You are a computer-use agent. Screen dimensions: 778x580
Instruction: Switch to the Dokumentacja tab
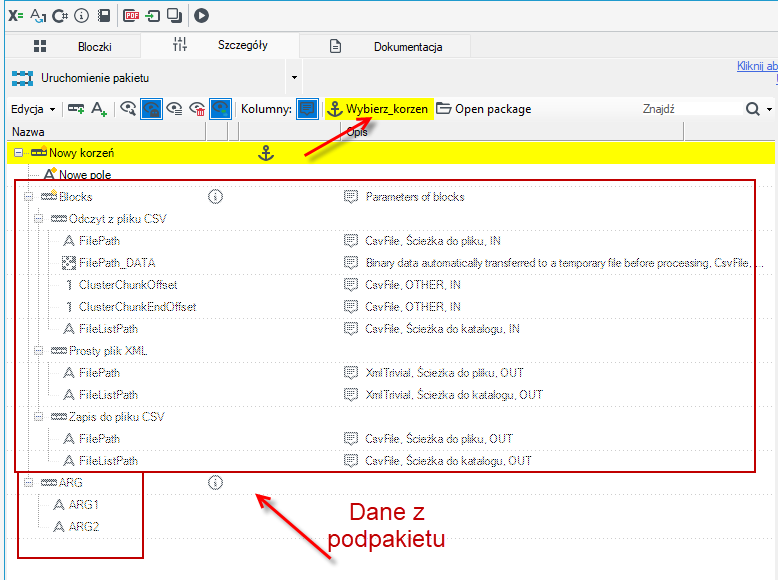pyautogui.click(x=386, y=47)
